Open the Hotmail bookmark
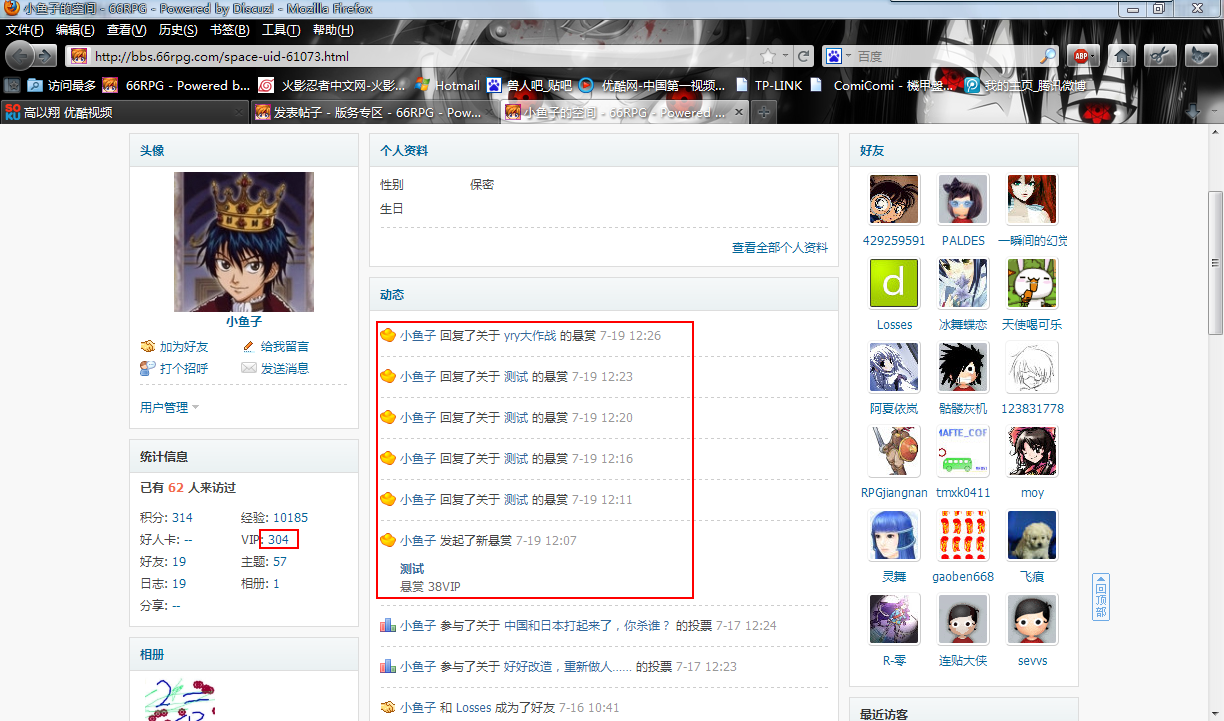This screenshot has height=721, width=1224. click(x=448, y=85)
